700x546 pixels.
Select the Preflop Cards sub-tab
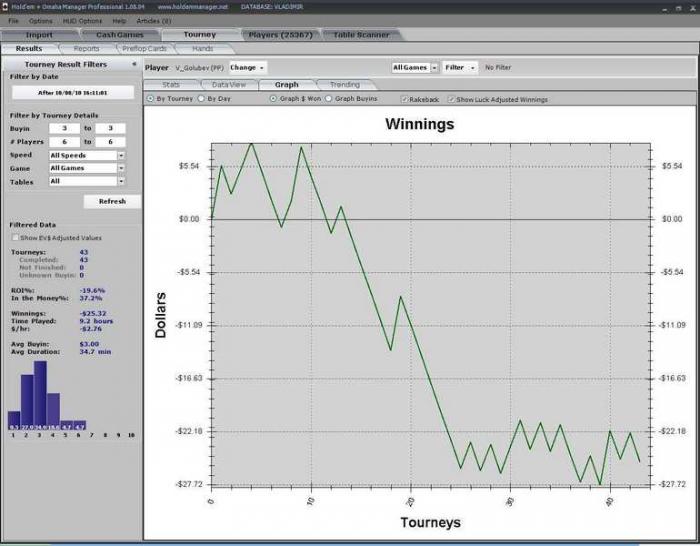(144, 49)
